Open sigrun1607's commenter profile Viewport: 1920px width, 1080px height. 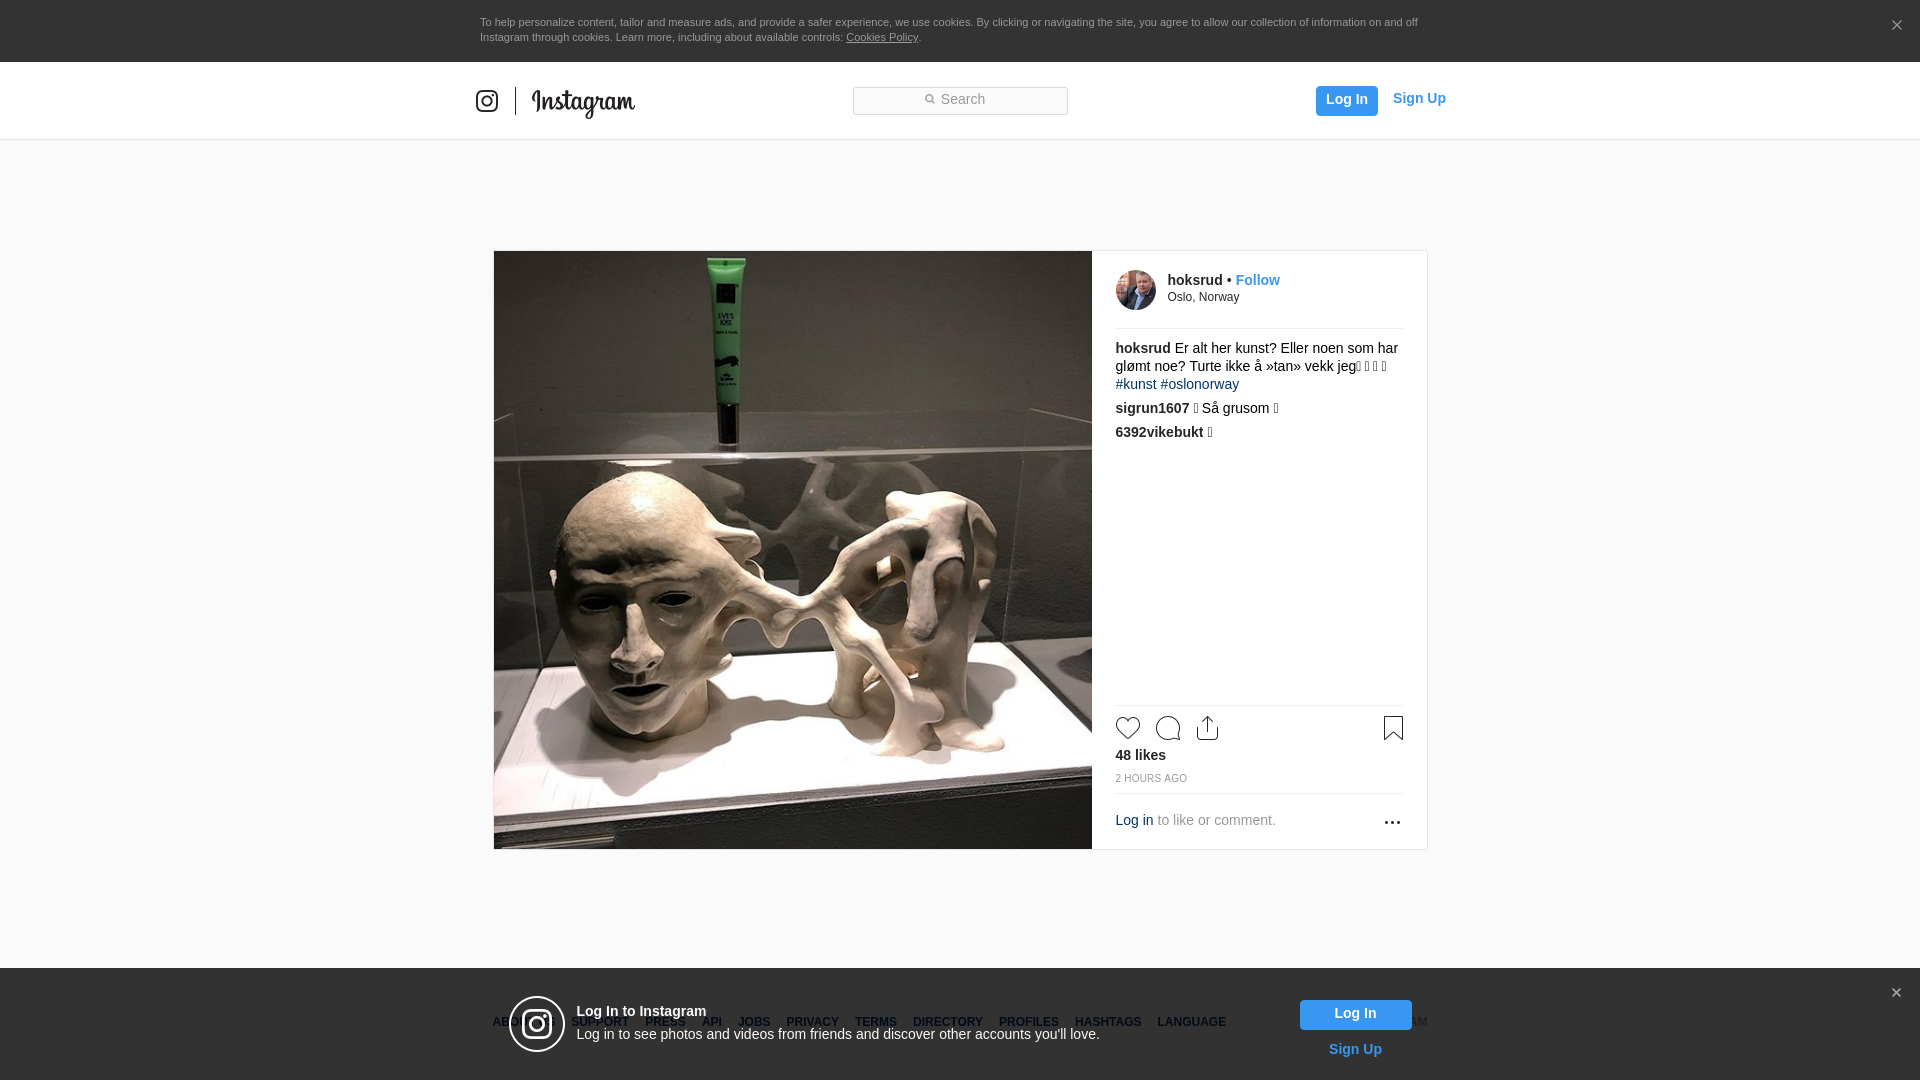click(1152, 408)
